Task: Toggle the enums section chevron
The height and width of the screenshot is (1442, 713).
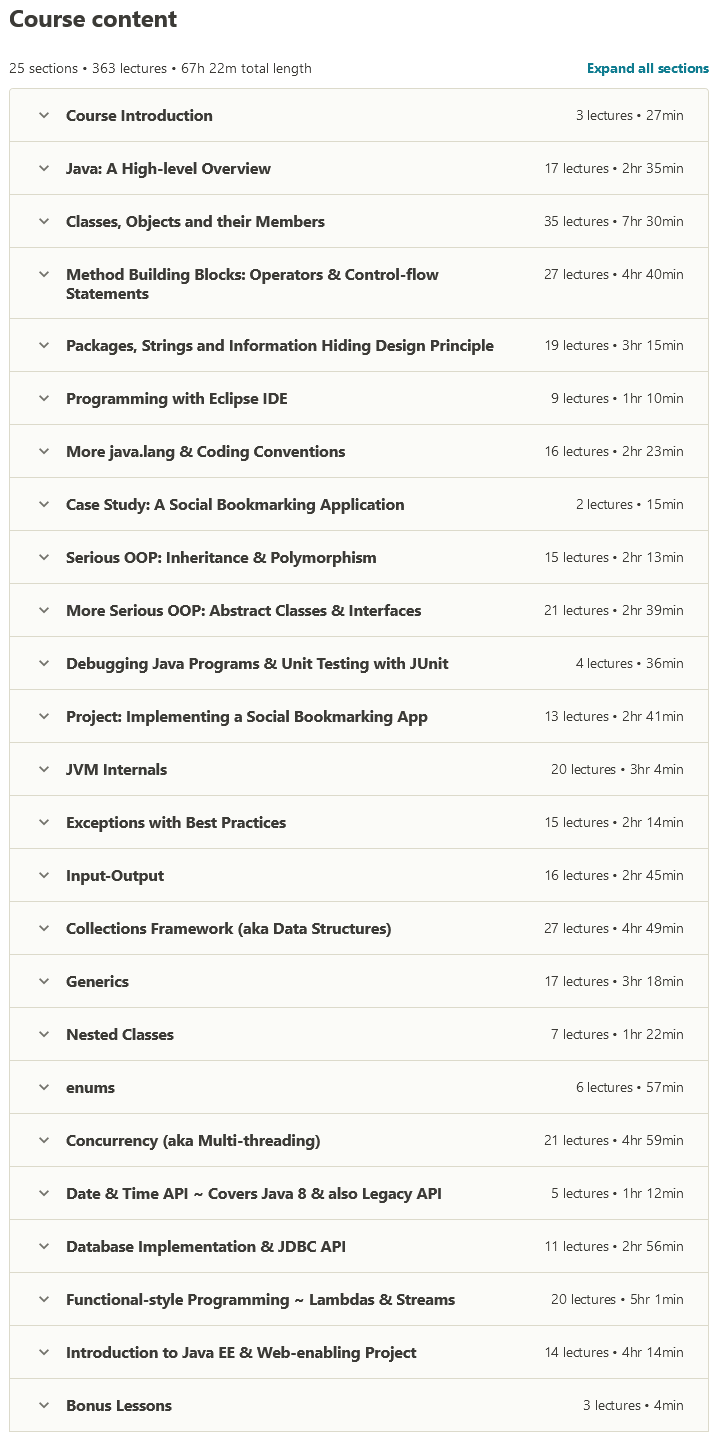Action: [x=44, y=1087]
